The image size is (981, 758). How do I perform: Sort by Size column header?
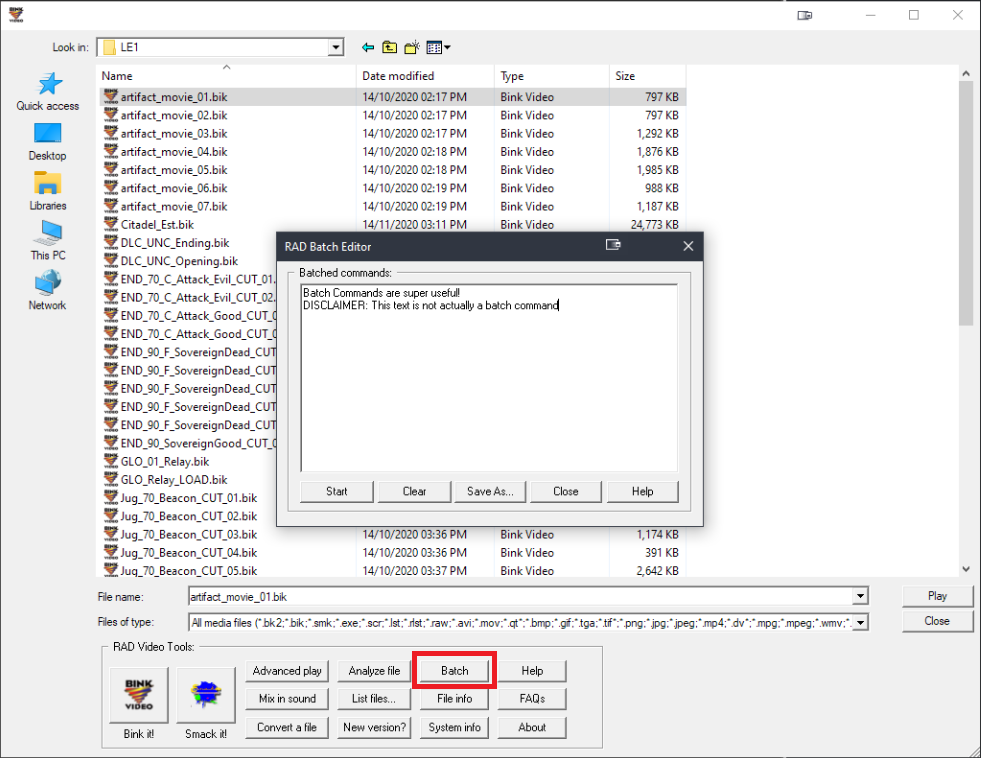coord(648,76)
